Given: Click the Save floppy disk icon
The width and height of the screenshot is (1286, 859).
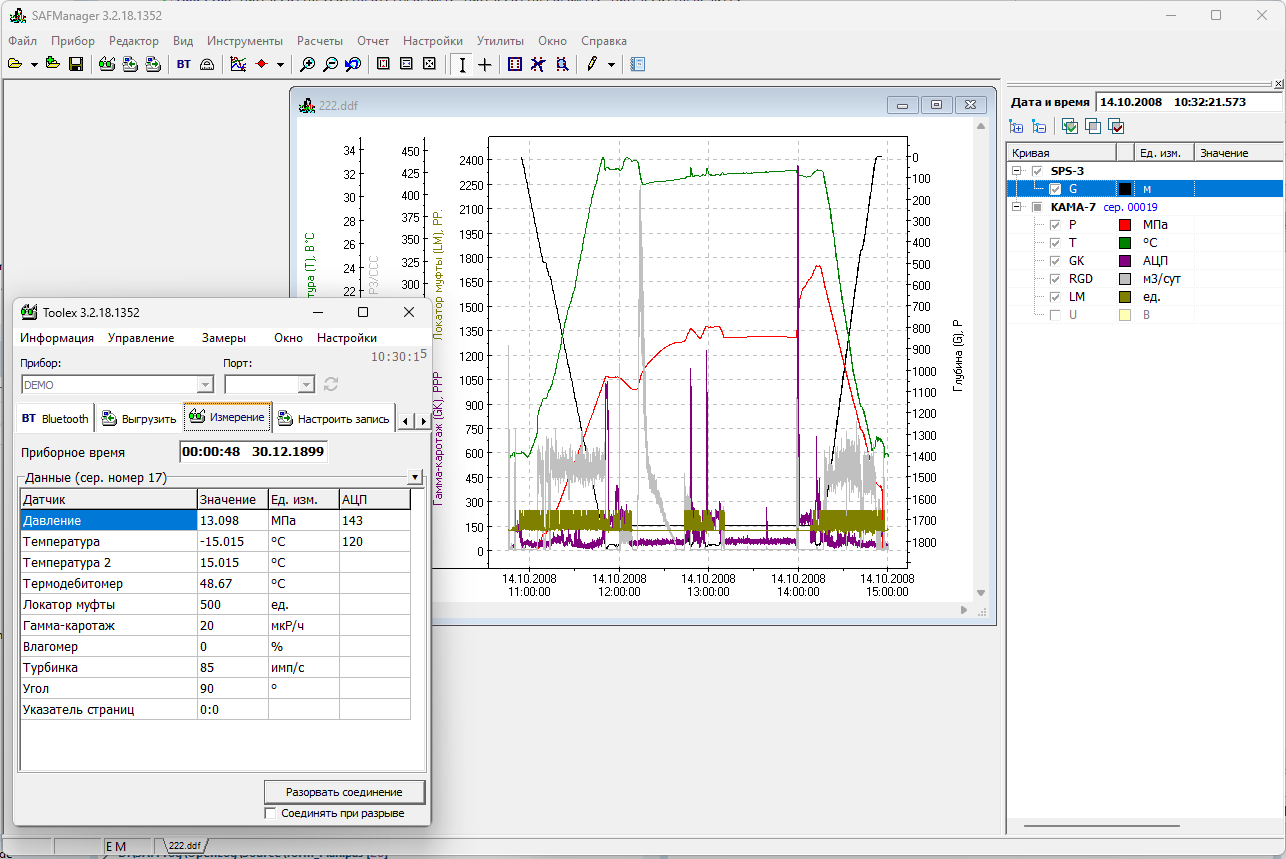Looking at the screenshot, I should pyautogui.click(x=75, y=64).
